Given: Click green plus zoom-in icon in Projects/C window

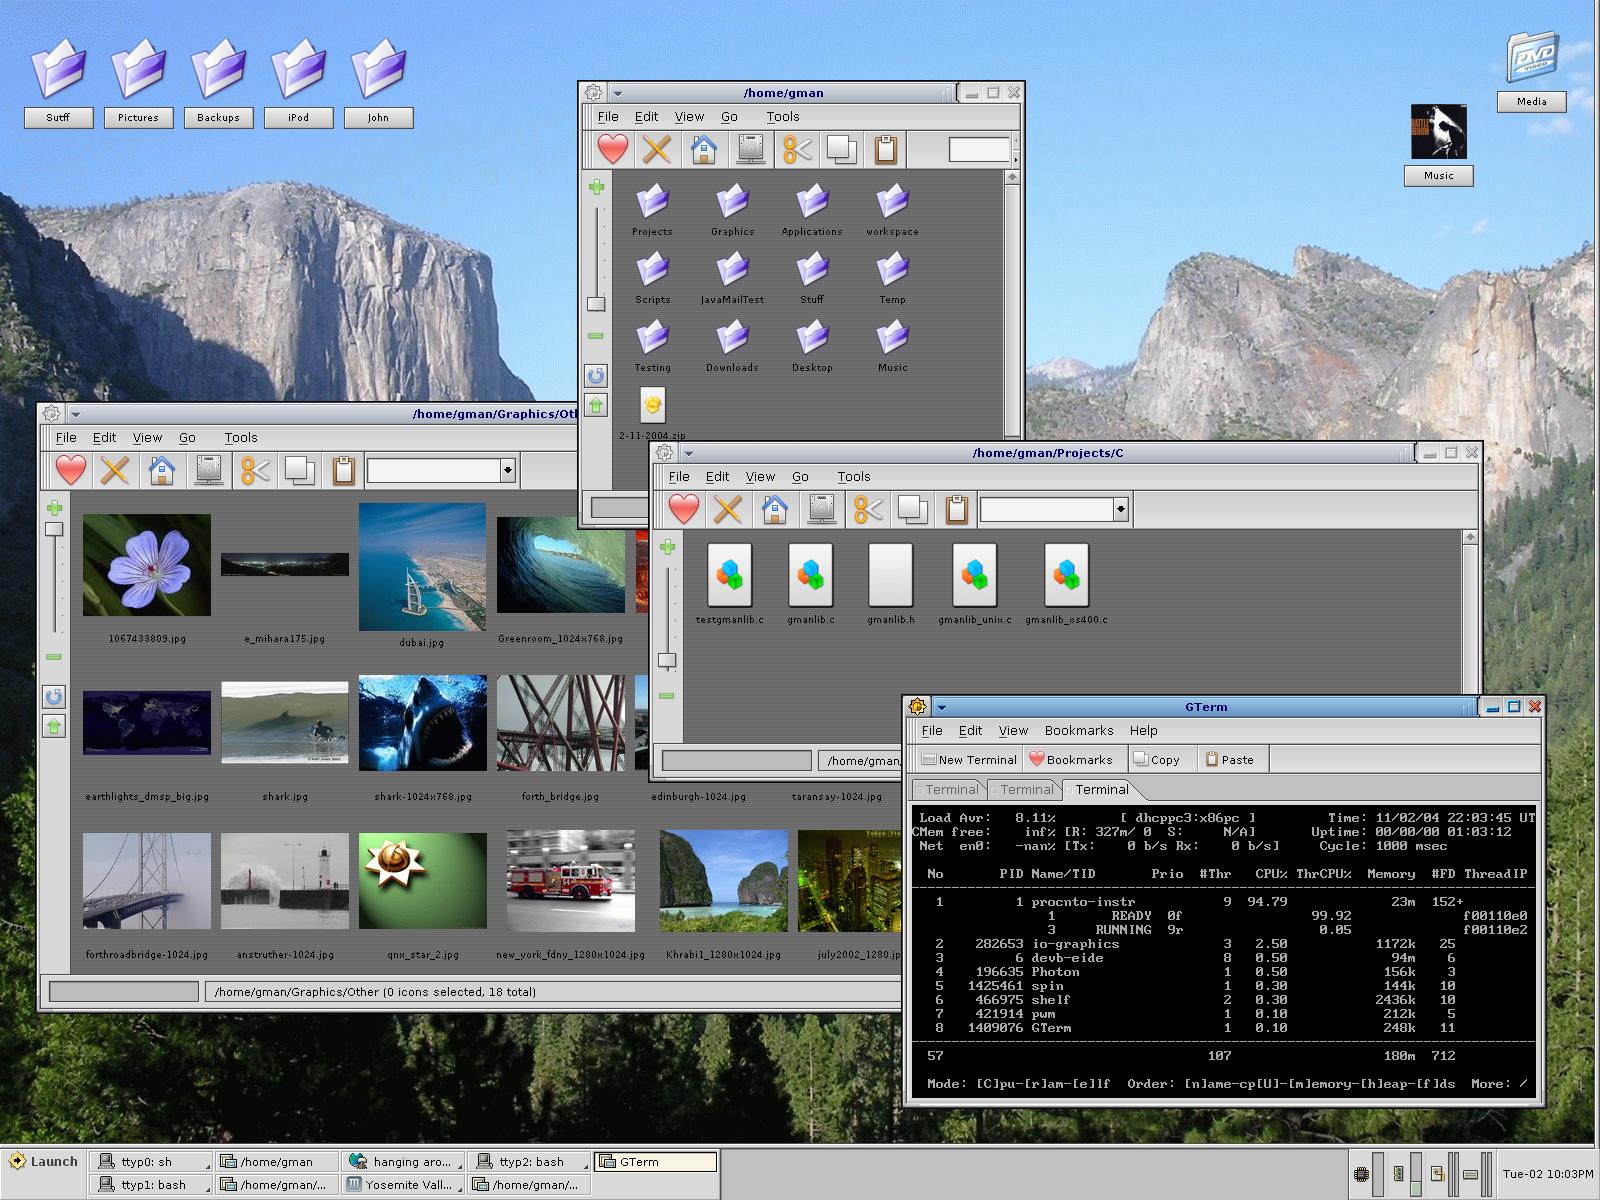Looking at the screenshot, I should click(x=667, y=548).
